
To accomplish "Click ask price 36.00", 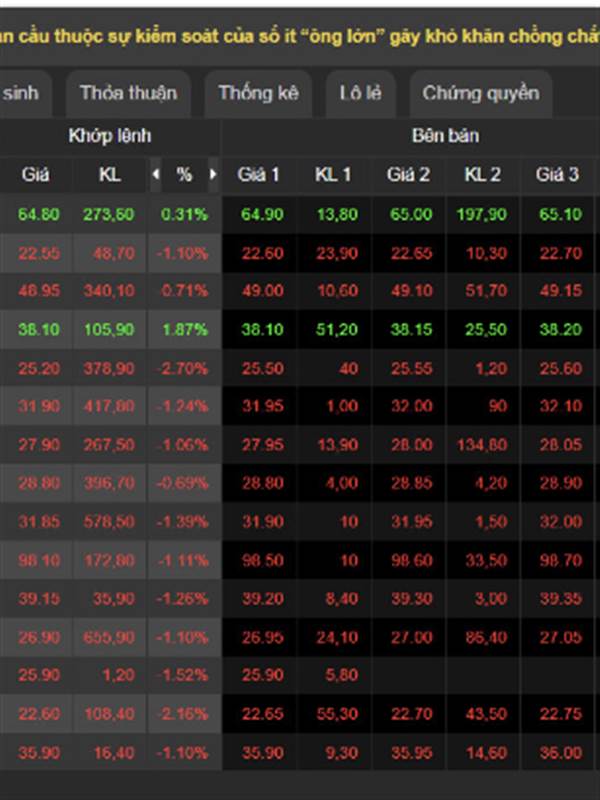I will click(x=560, y=752).
